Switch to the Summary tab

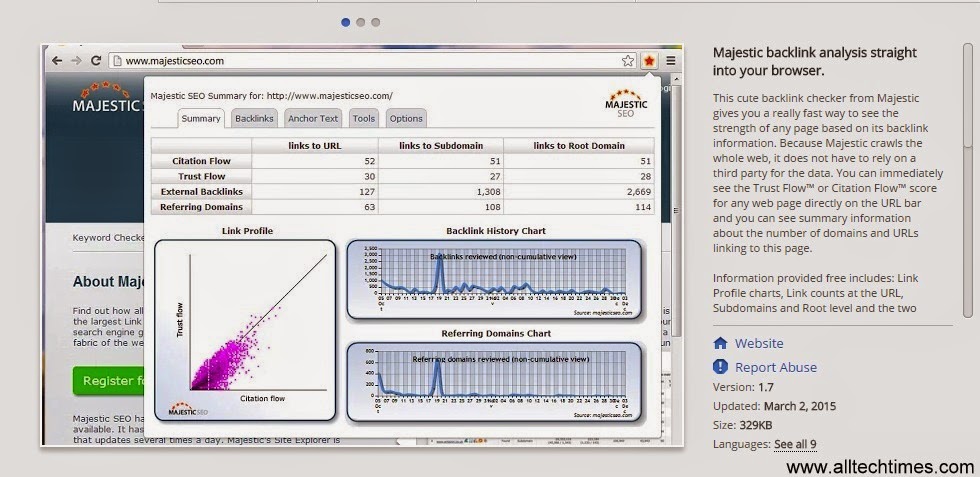pos(201,118)
